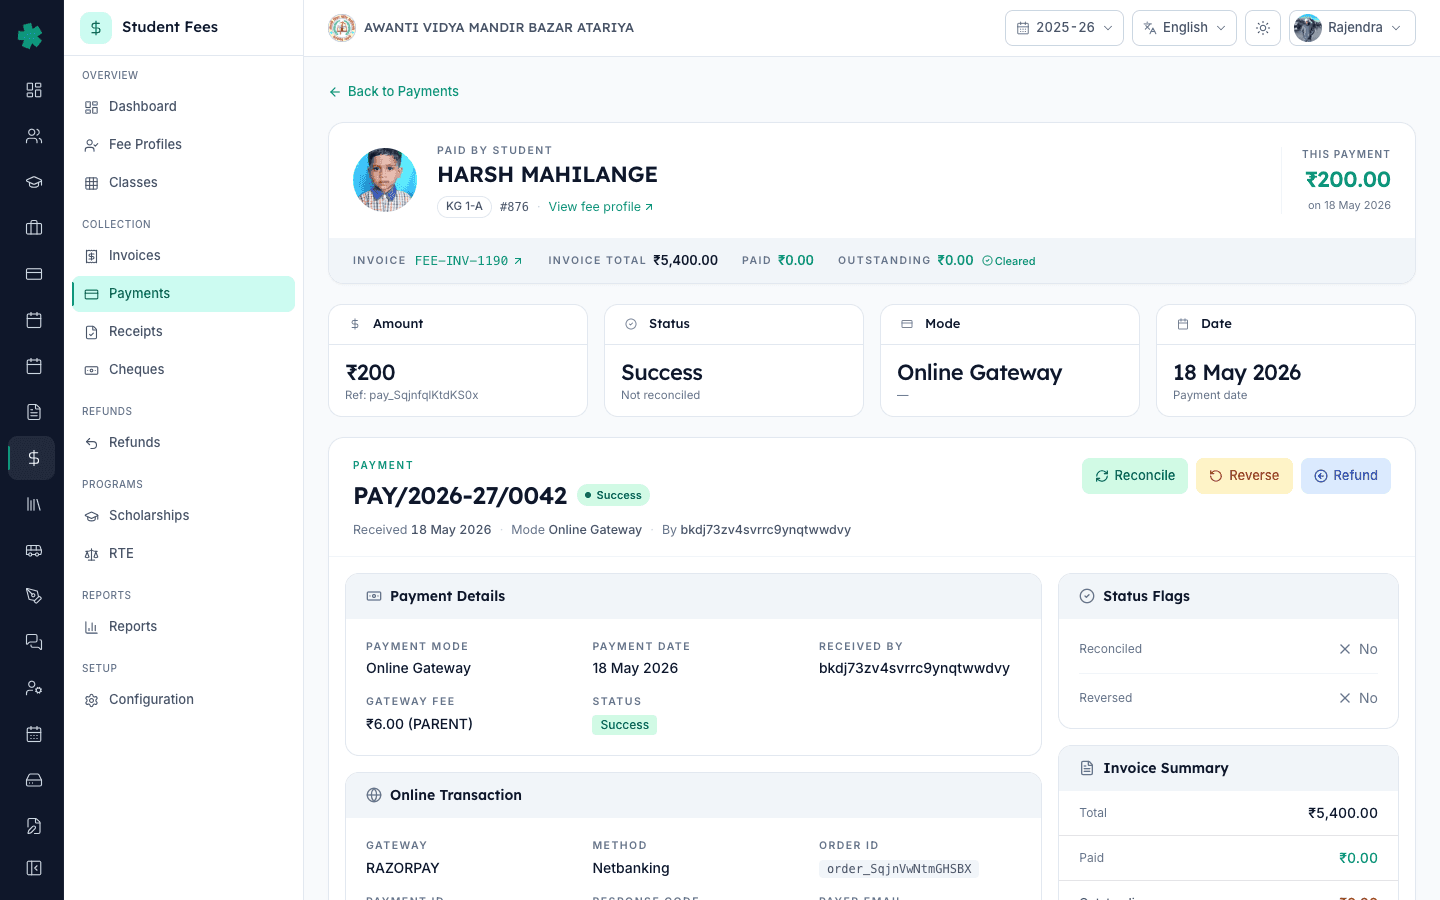Click the globe icon beside Online Transaction
Image resolution: width=1440 pixels, height=900 pixels.
[x=374, y=795]
